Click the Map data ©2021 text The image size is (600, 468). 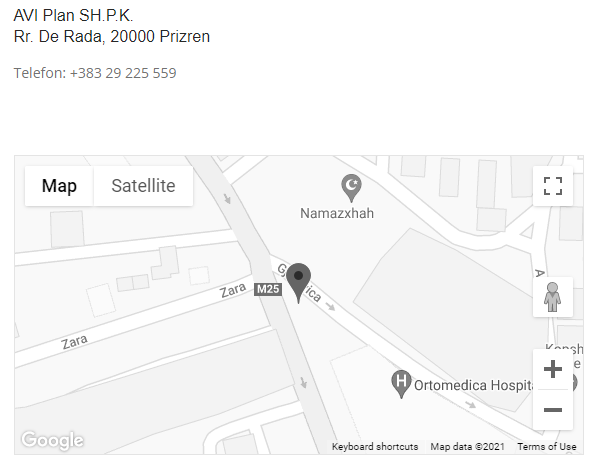467,447
